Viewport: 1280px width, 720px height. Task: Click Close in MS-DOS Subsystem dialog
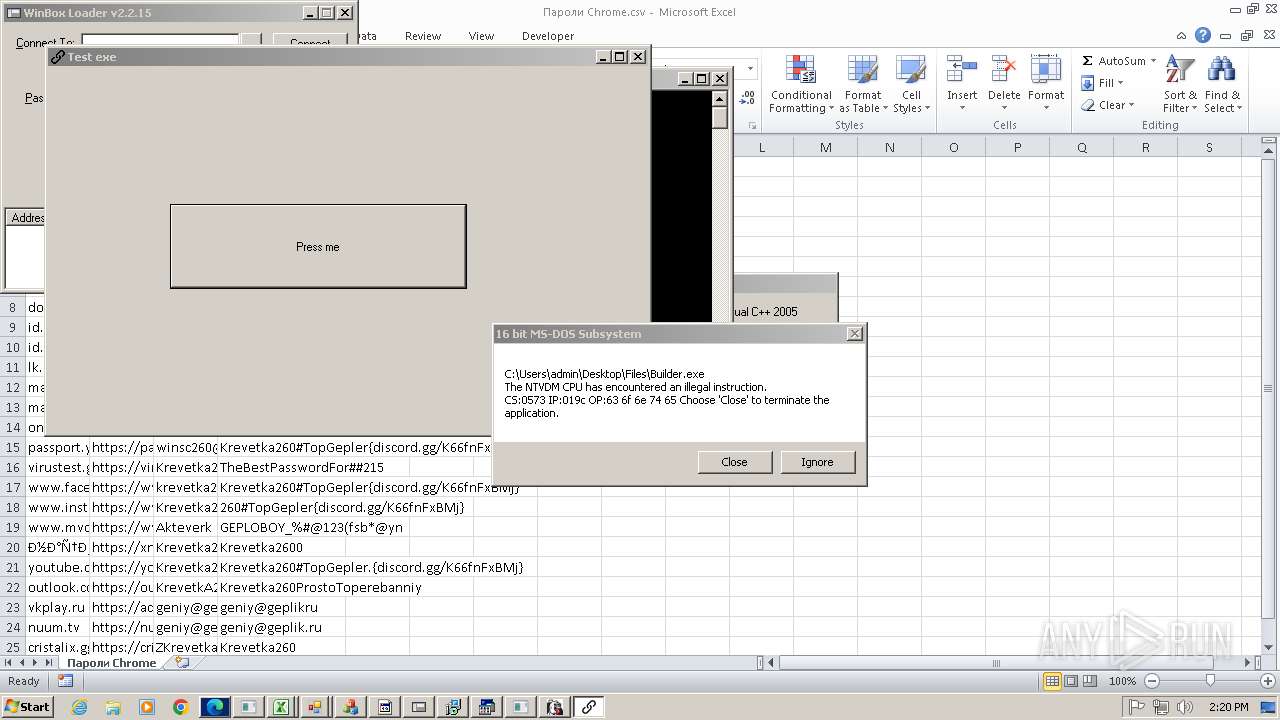click(734, 462)
